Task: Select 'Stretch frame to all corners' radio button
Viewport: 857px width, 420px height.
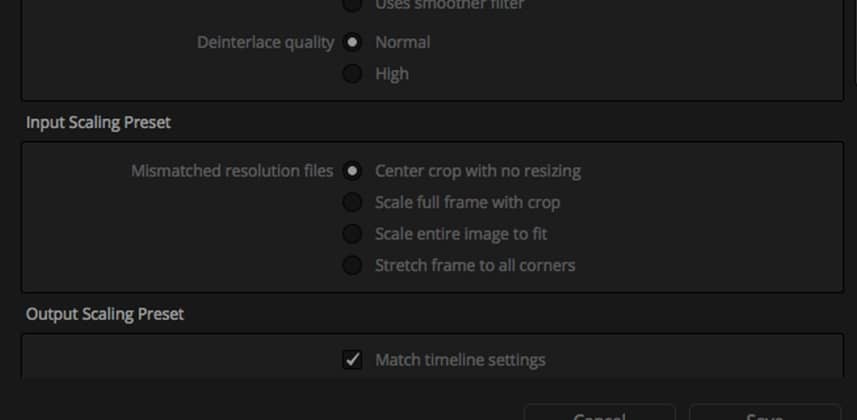Action: click(352, 265)
